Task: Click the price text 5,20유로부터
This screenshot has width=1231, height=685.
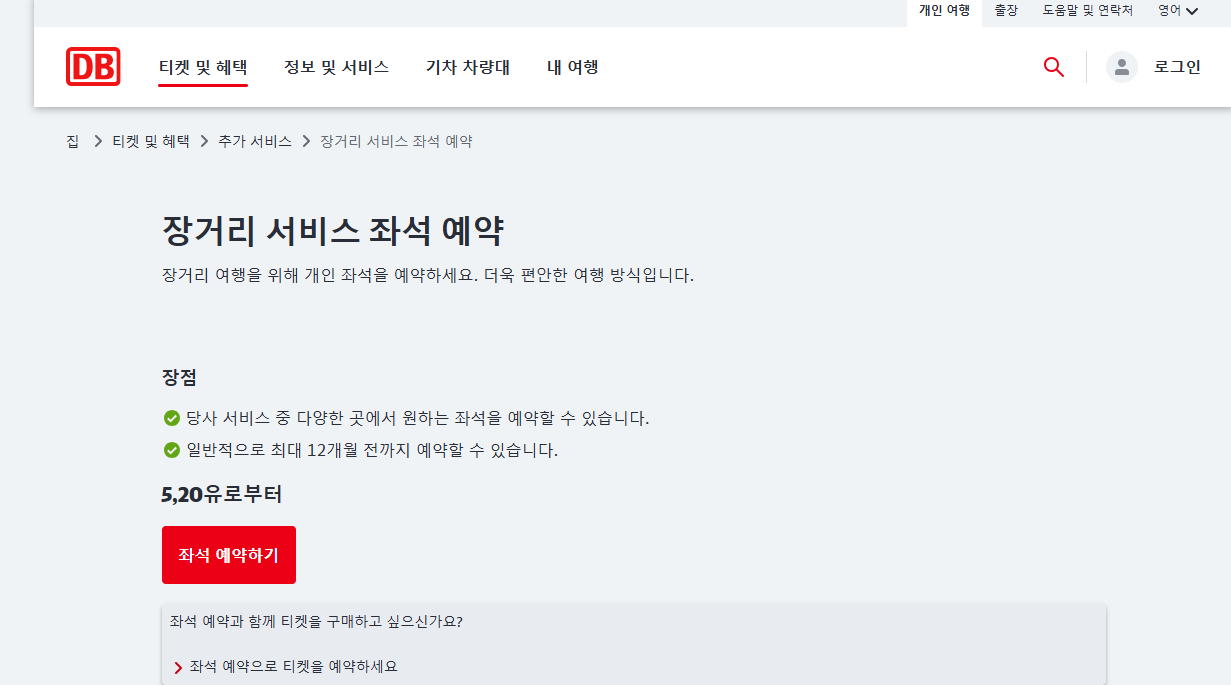Action: pyautogui.click(x=222, y=494)
